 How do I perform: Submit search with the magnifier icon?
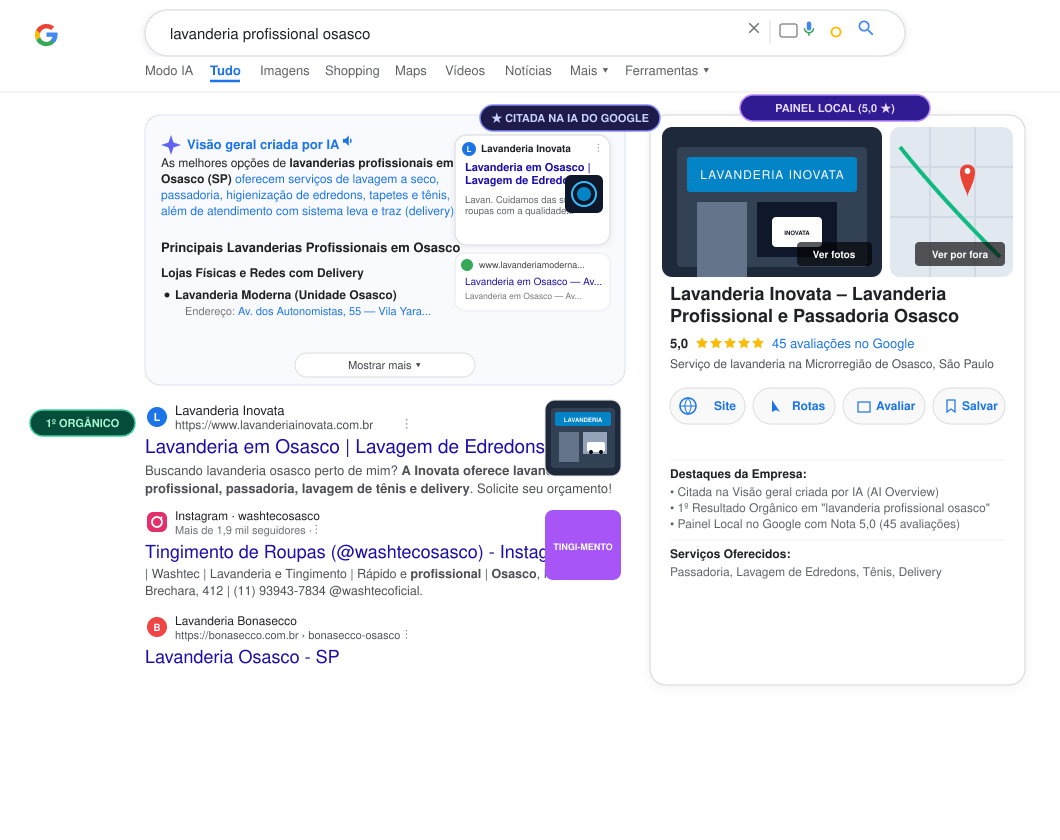point(866,28)
